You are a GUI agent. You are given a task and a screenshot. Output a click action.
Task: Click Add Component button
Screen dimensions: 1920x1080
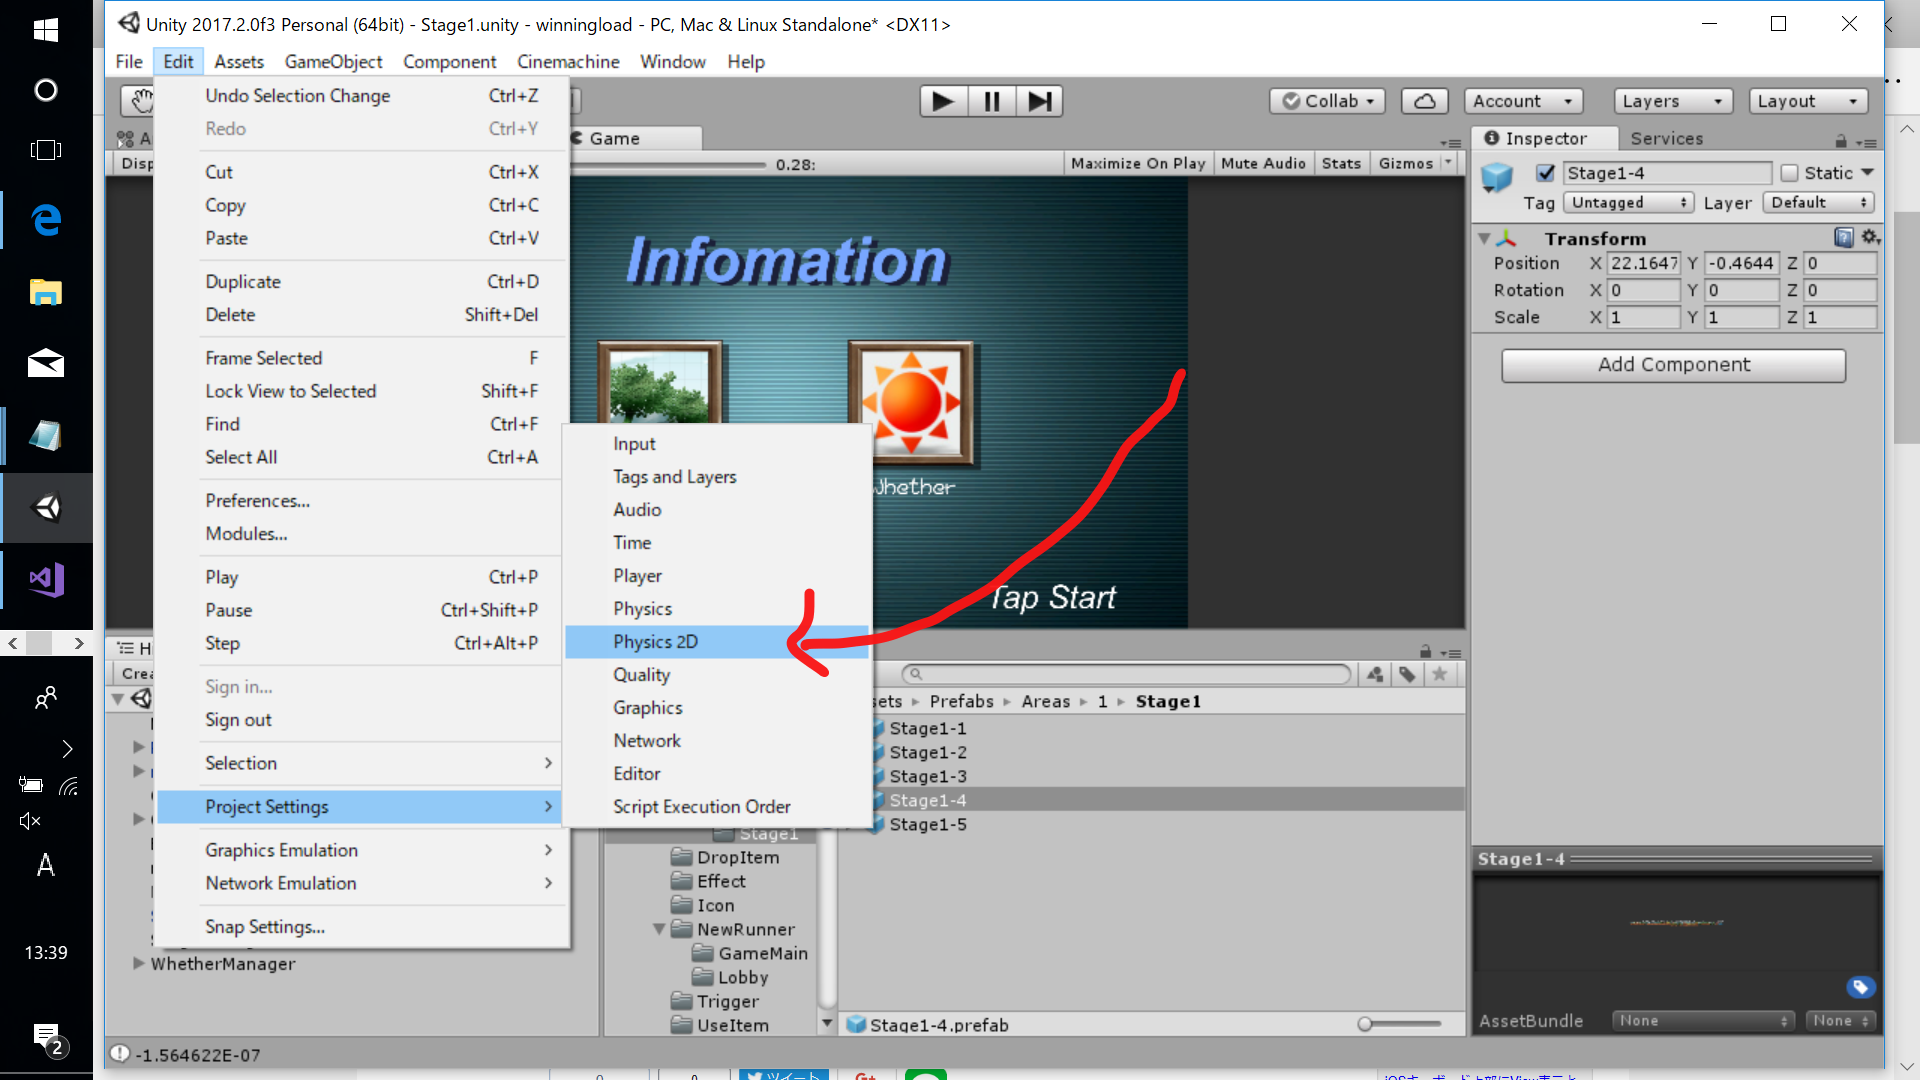click(x=1673, y=365)
